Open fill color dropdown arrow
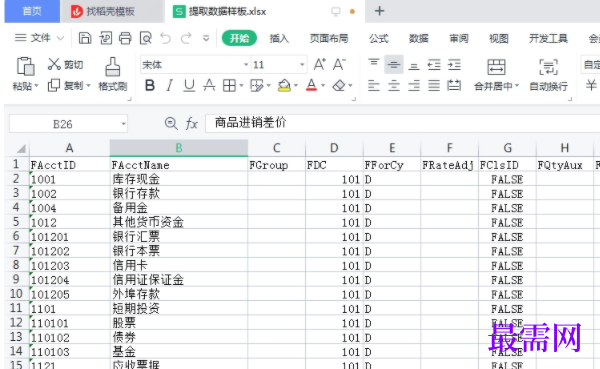This screenshot has width=600, height=369. click(x=296, y=86)
